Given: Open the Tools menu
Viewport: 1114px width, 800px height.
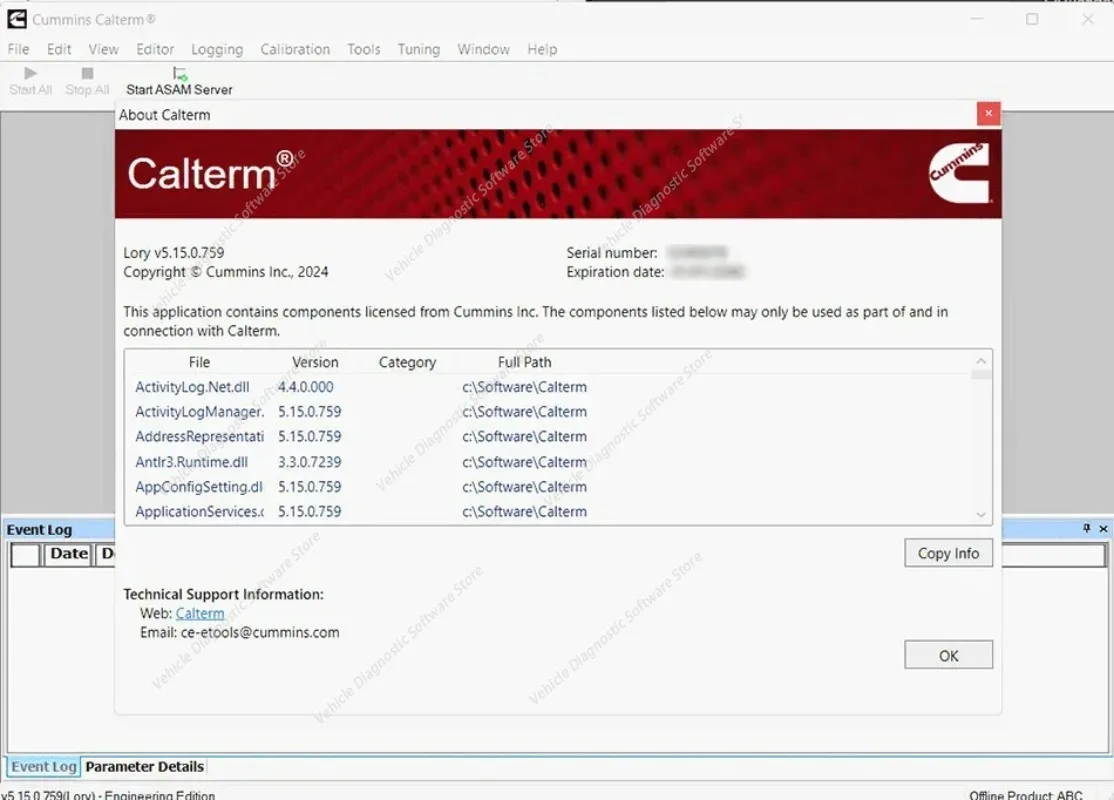Looking at the screenshot, I should (363, 49).
